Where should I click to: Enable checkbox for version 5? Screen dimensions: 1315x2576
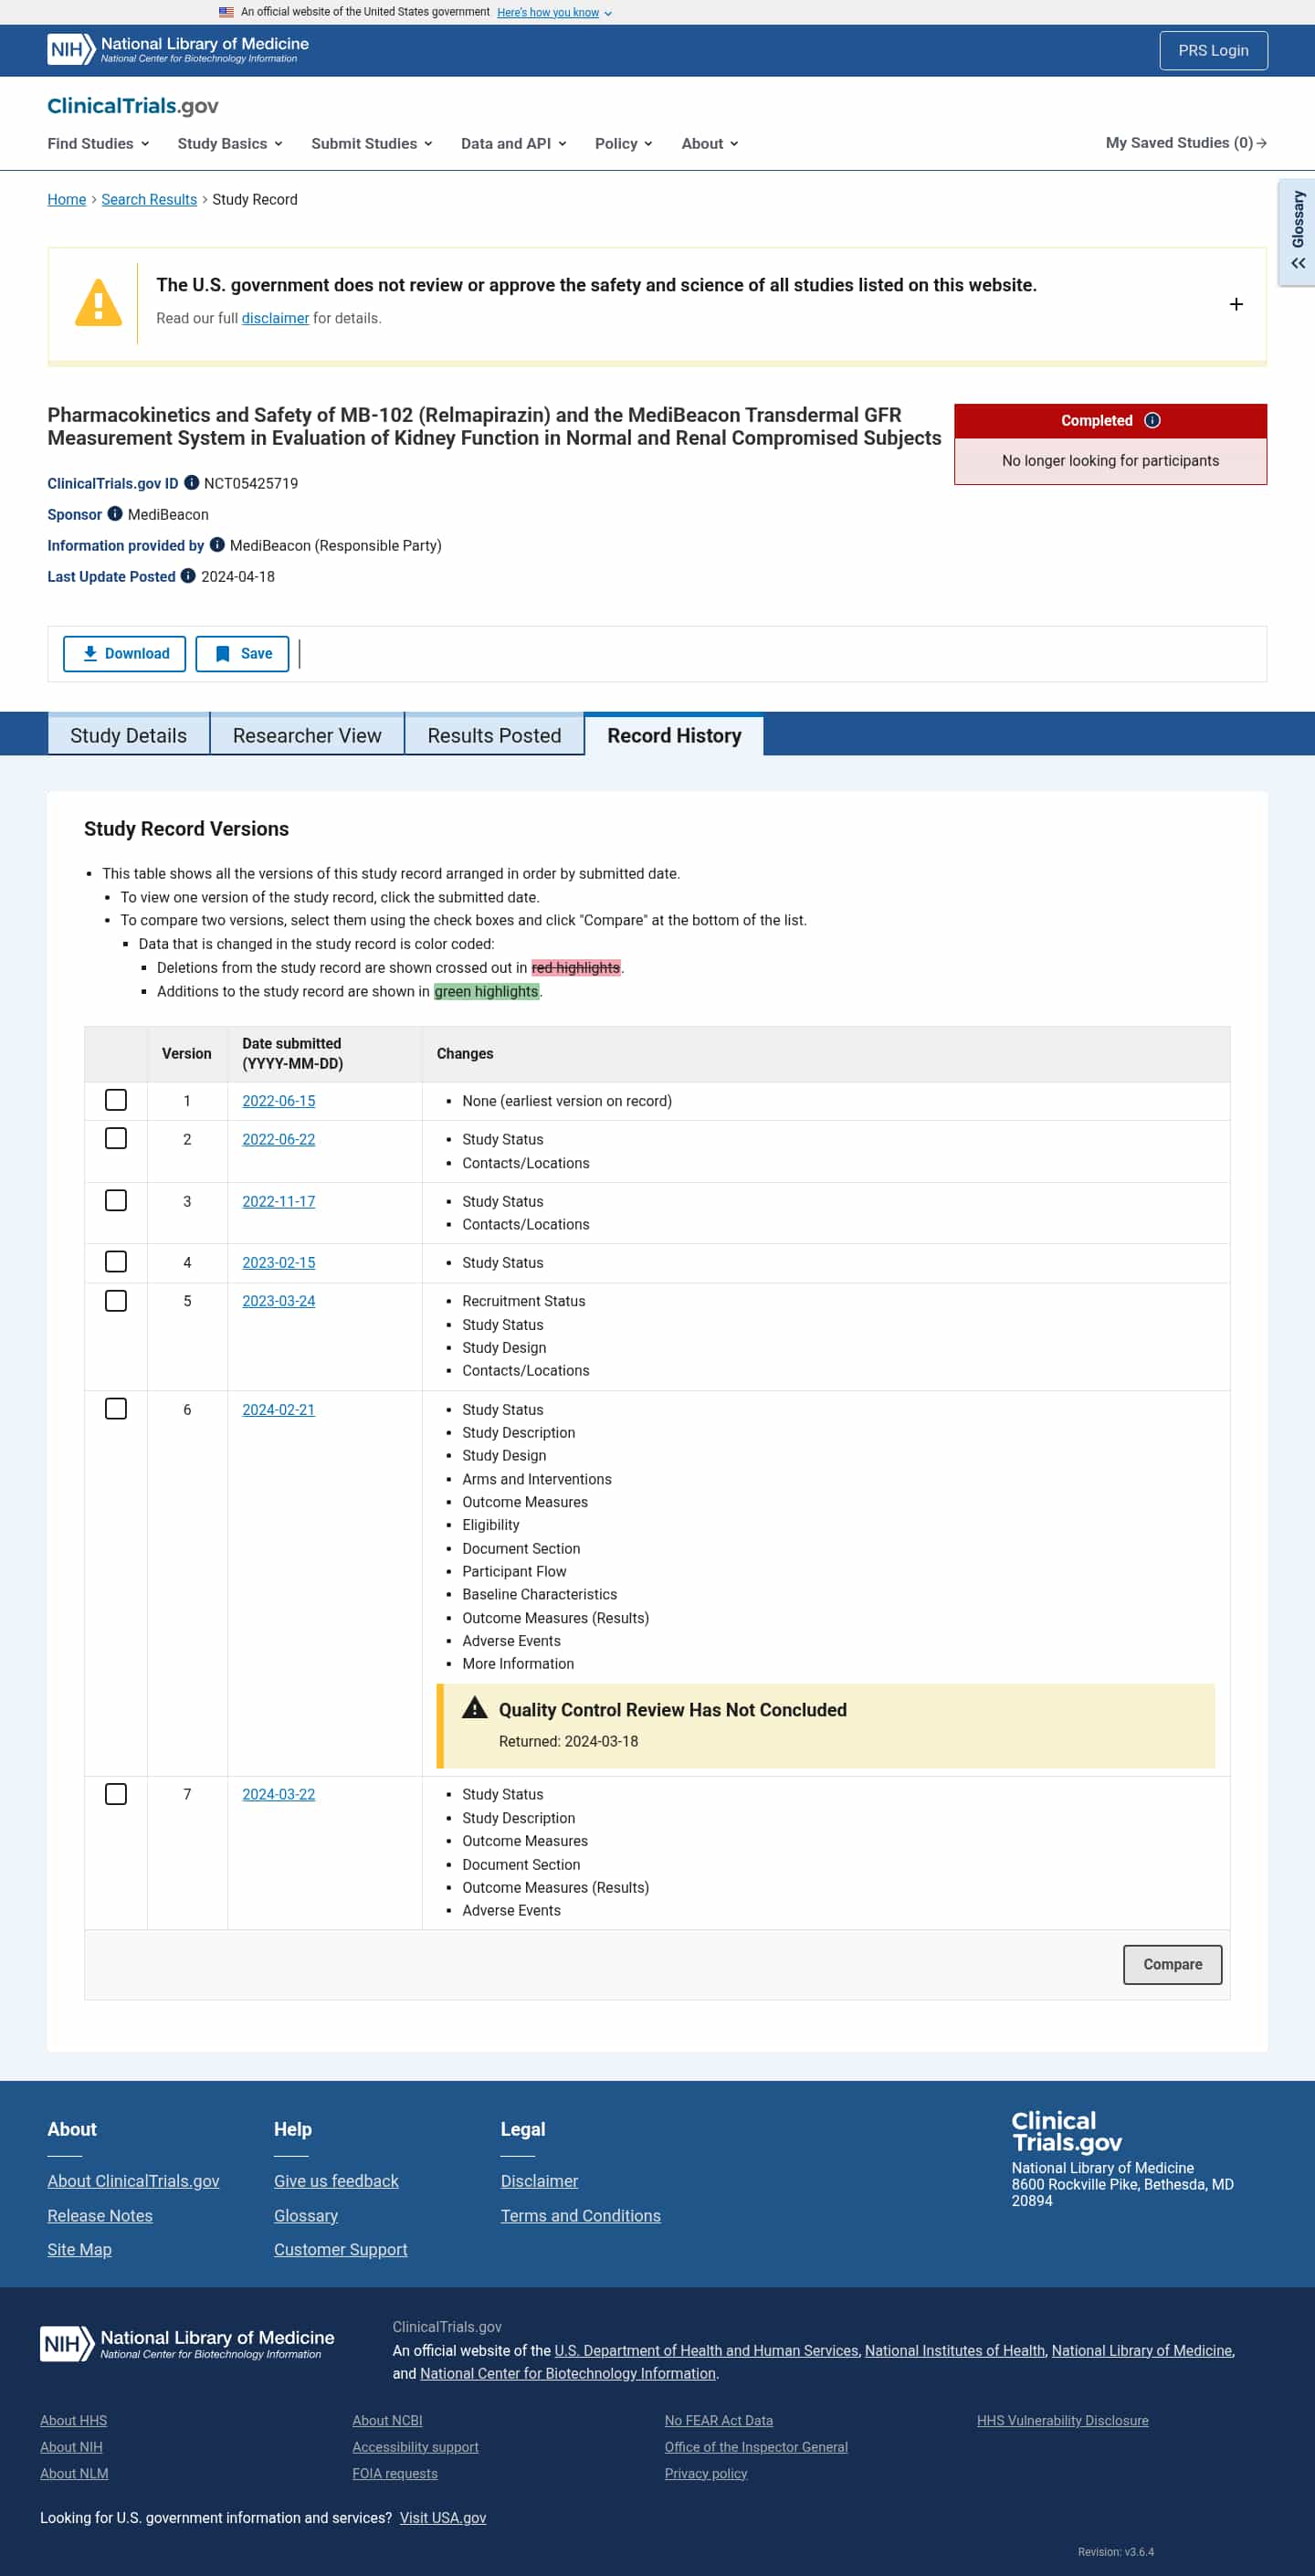(116, 1300)
